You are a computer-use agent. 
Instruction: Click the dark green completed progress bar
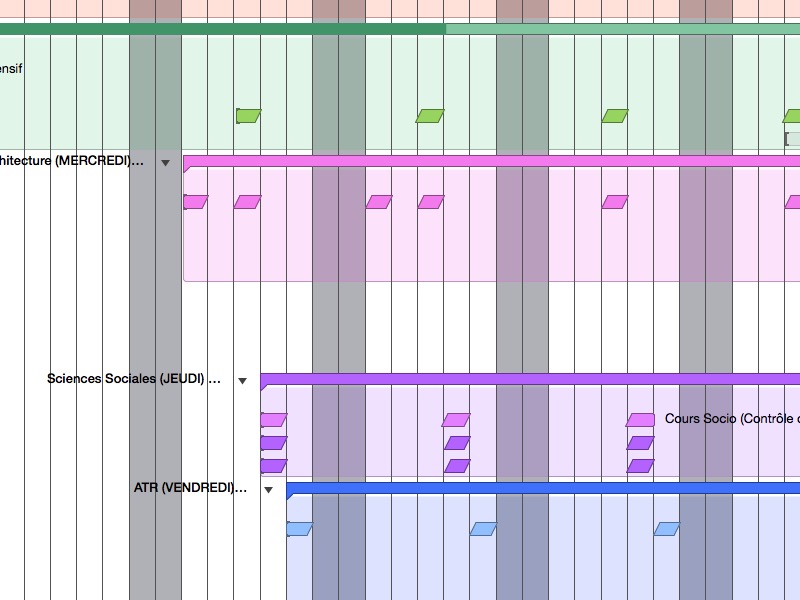point(220,29)
